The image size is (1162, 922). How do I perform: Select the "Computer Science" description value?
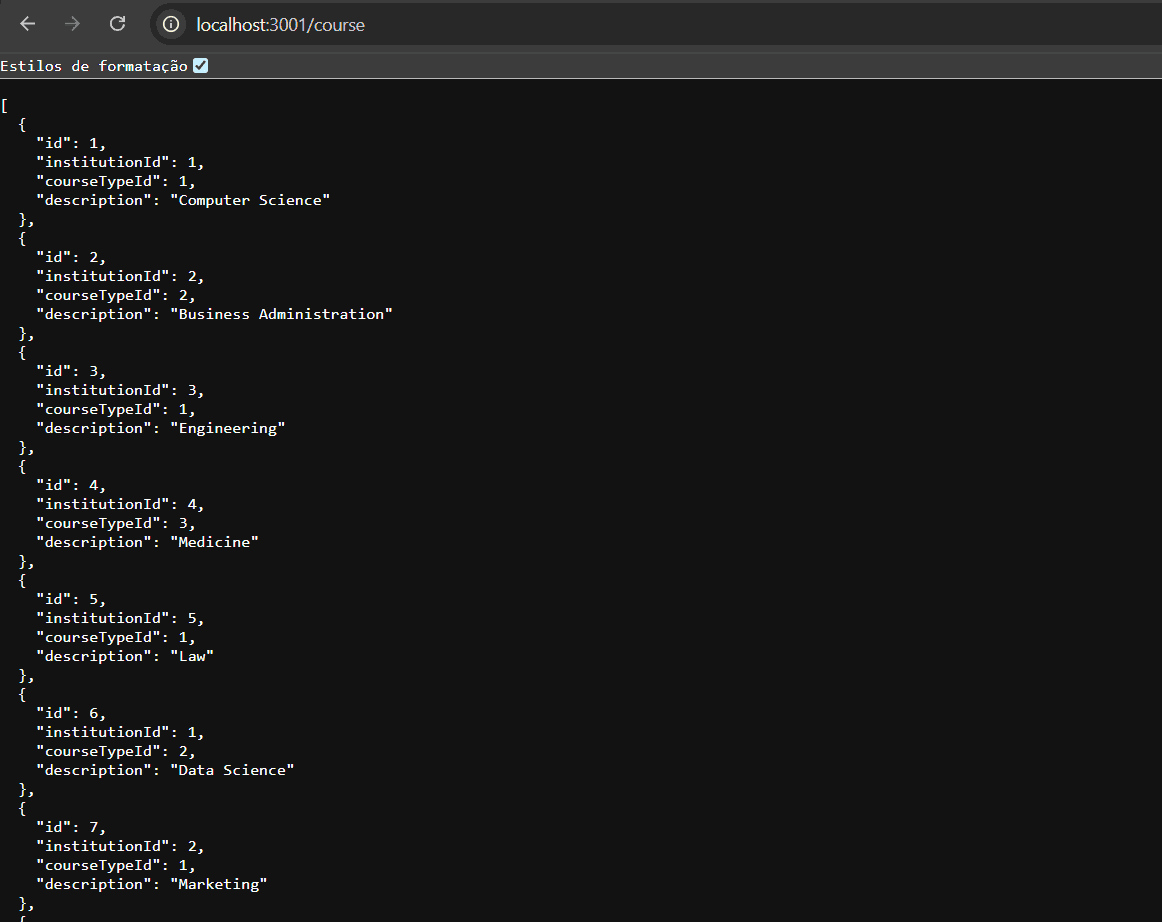tap(250, 200)
